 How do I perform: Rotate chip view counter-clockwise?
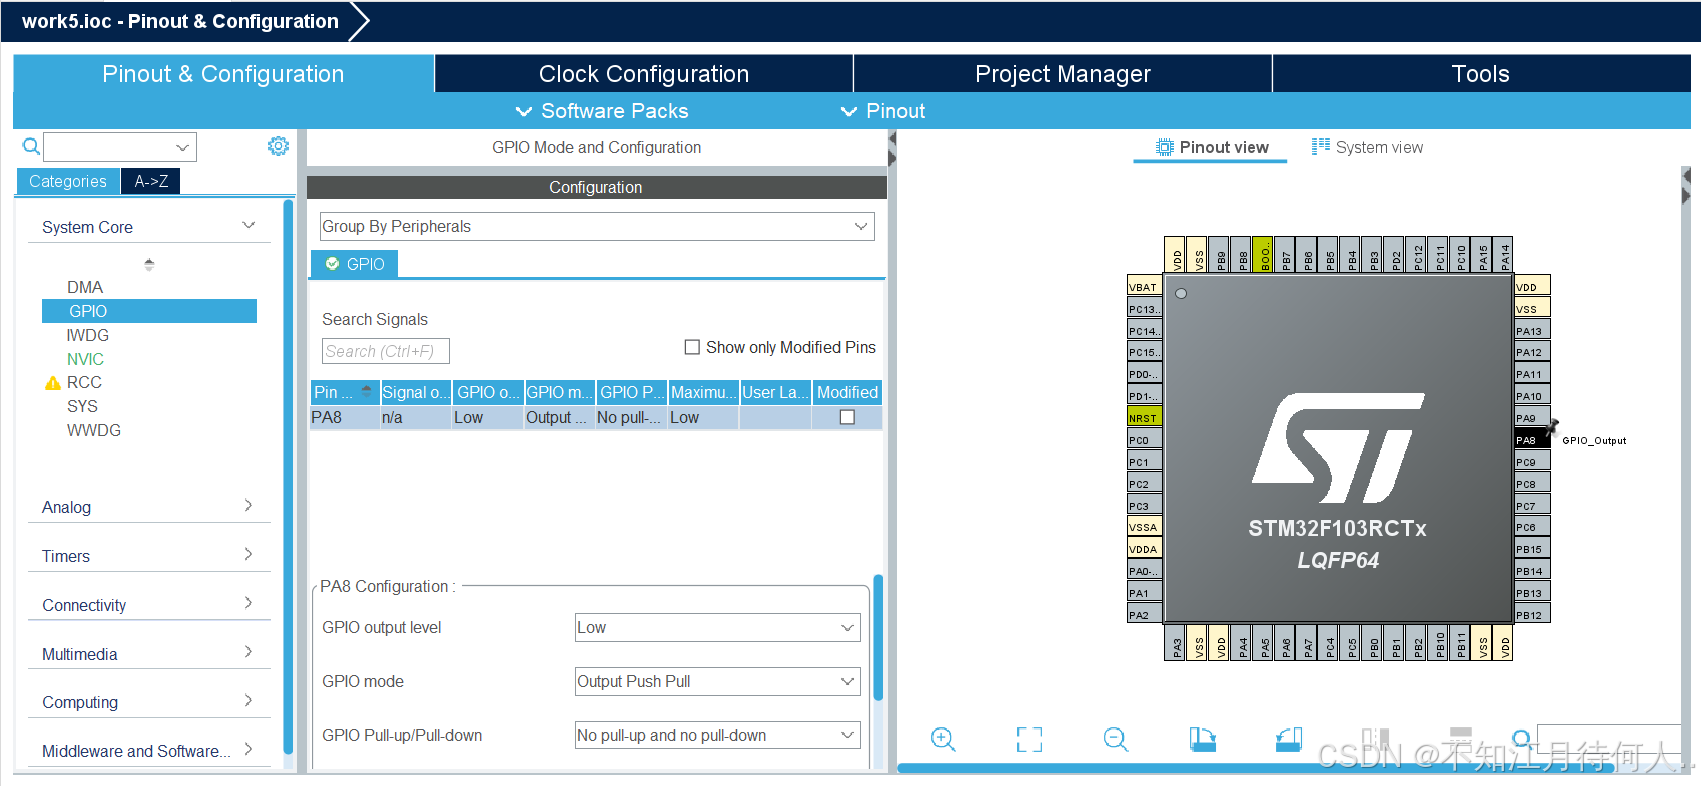click(1289, 739)
